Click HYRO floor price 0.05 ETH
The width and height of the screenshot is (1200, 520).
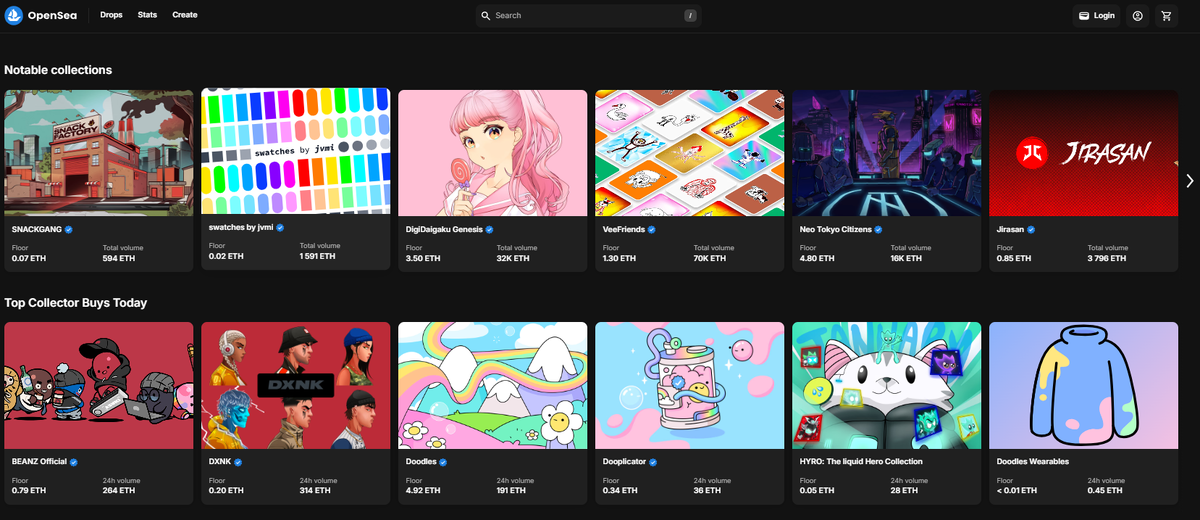(817, 490)
